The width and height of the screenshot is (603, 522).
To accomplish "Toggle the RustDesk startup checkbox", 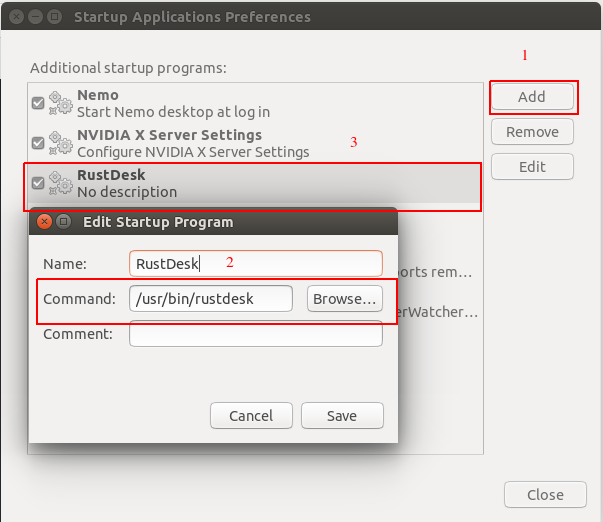I will pyautogui.click(x=38, y=183).
